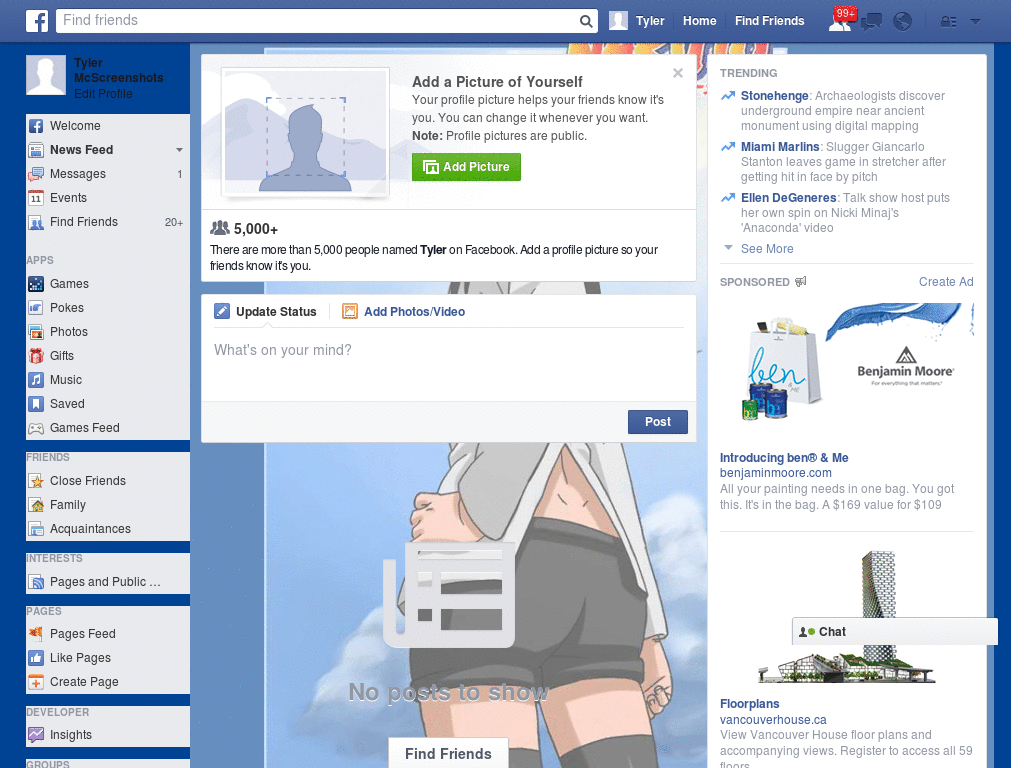Viewport: 1024px width, 768px height.
Task: Open the vancouverhouse.ca link
Action: click(773, 720)
